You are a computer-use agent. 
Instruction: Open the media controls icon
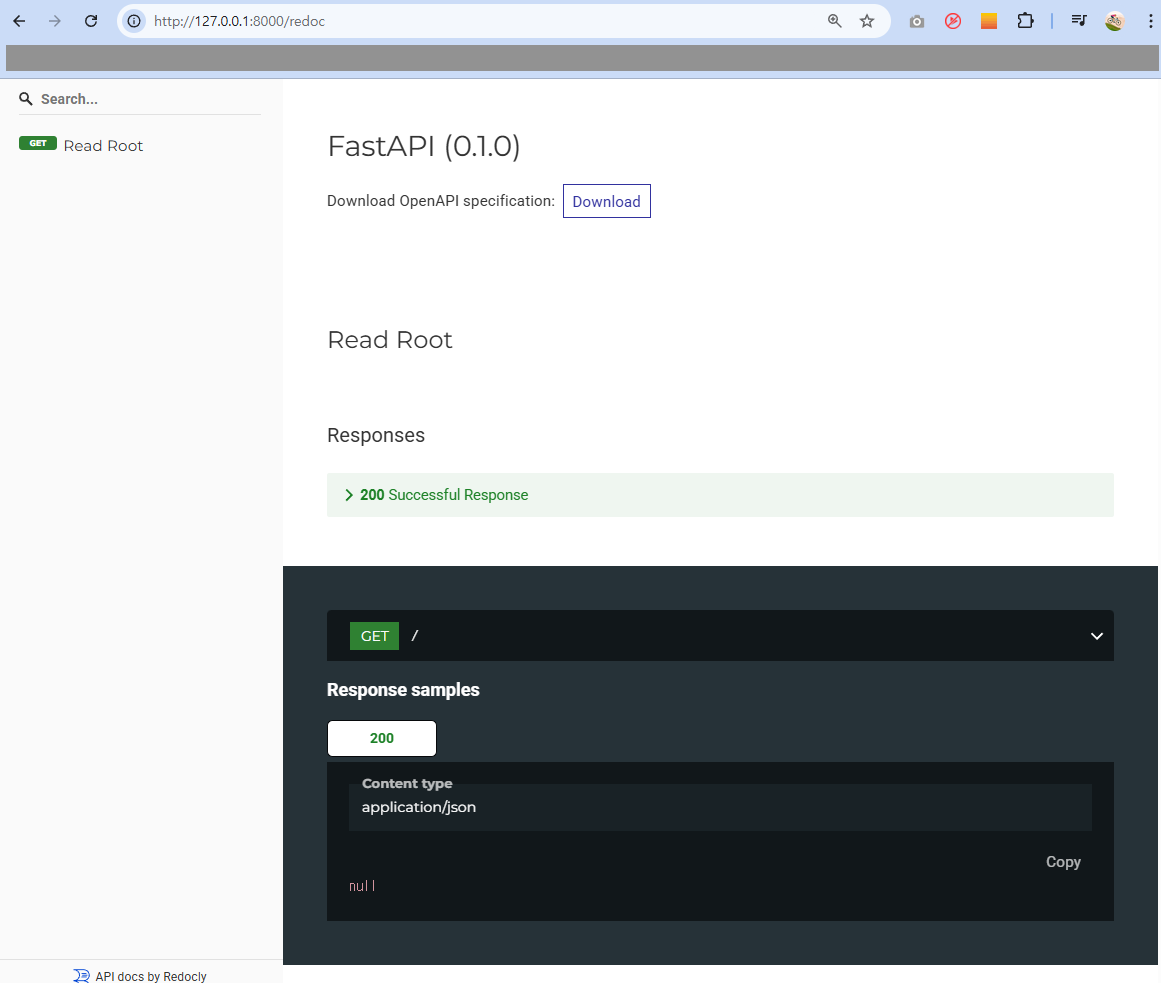pos(1079,21)
